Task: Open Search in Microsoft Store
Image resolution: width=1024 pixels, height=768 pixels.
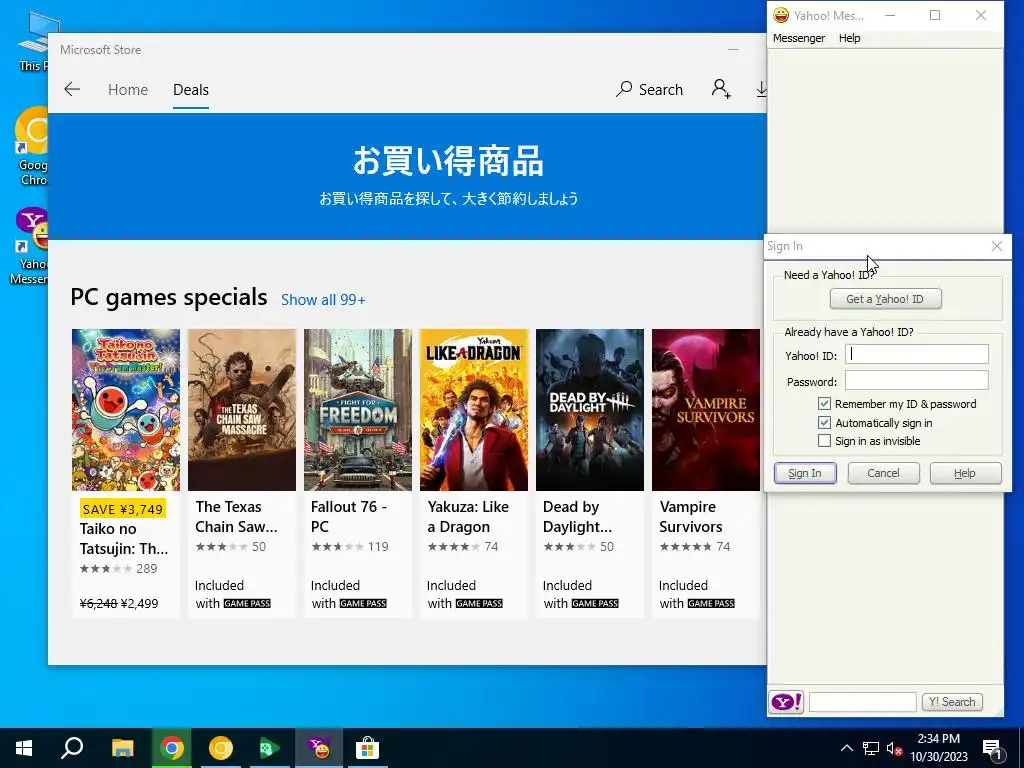Action: tap(649, 89)
